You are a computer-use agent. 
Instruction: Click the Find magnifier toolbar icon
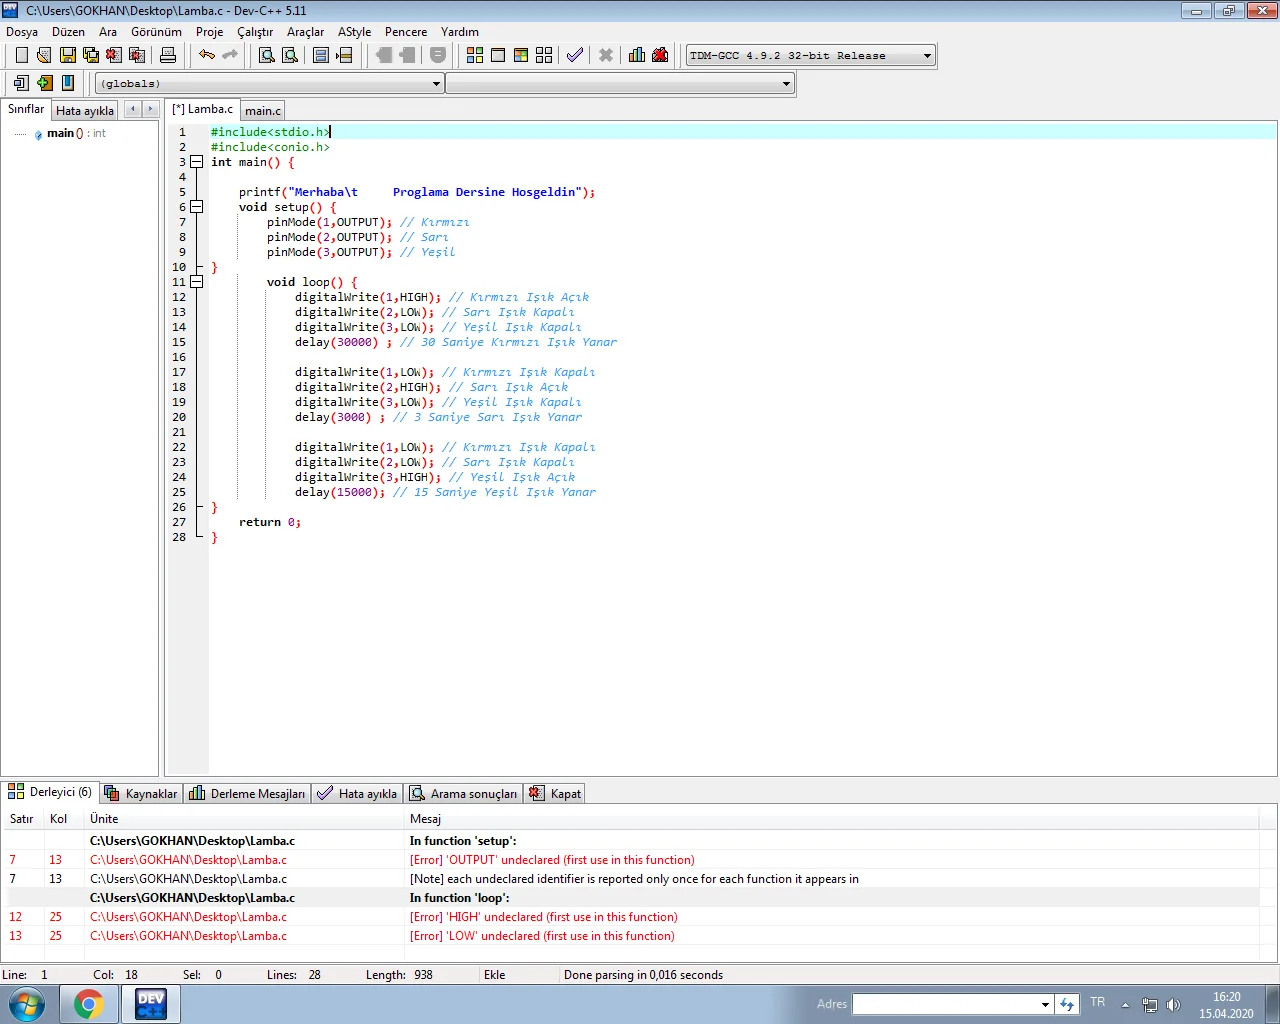[267, 55]
